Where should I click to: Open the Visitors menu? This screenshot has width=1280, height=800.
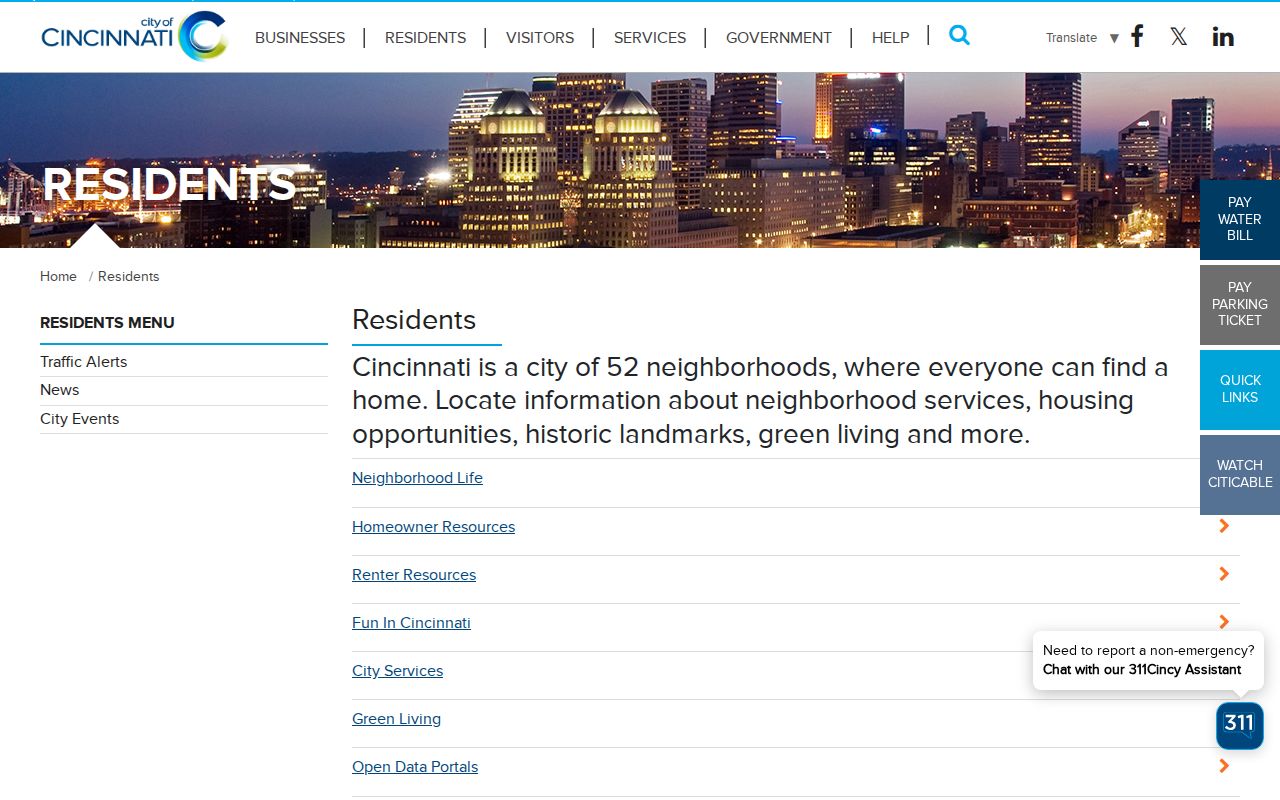click(x=540, y=38)
